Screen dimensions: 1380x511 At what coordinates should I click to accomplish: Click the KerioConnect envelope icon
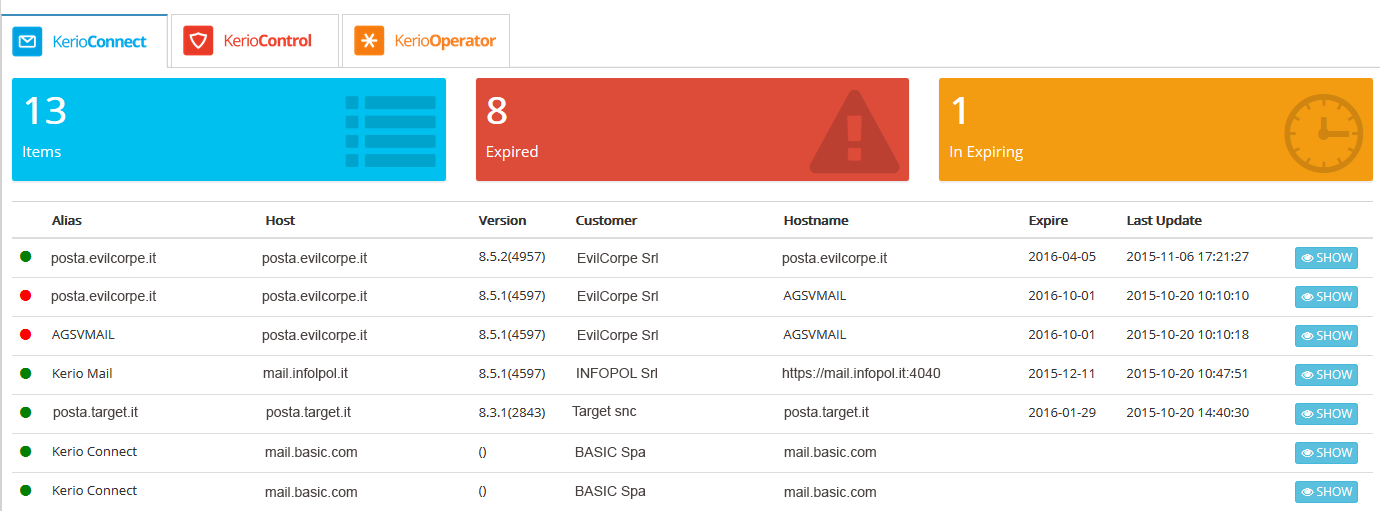(x=27, y=42)
